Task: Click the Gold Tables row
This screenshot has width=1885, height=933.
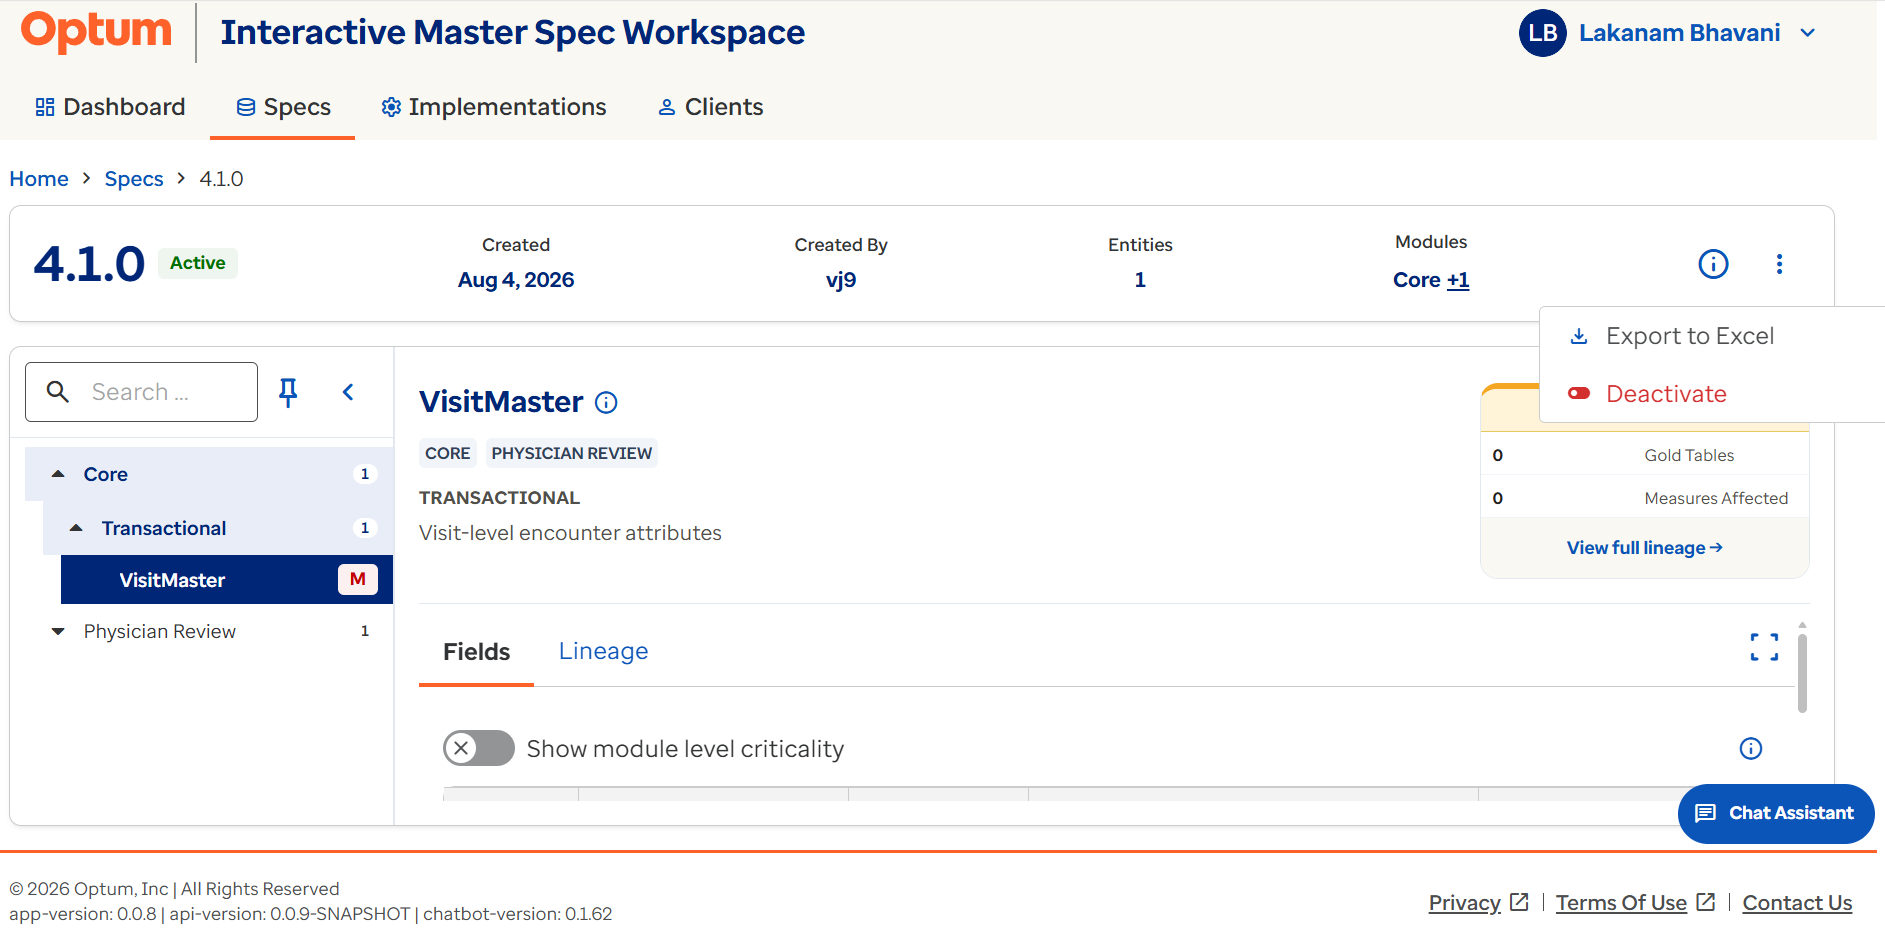Action: click(x=1645, y=455)
